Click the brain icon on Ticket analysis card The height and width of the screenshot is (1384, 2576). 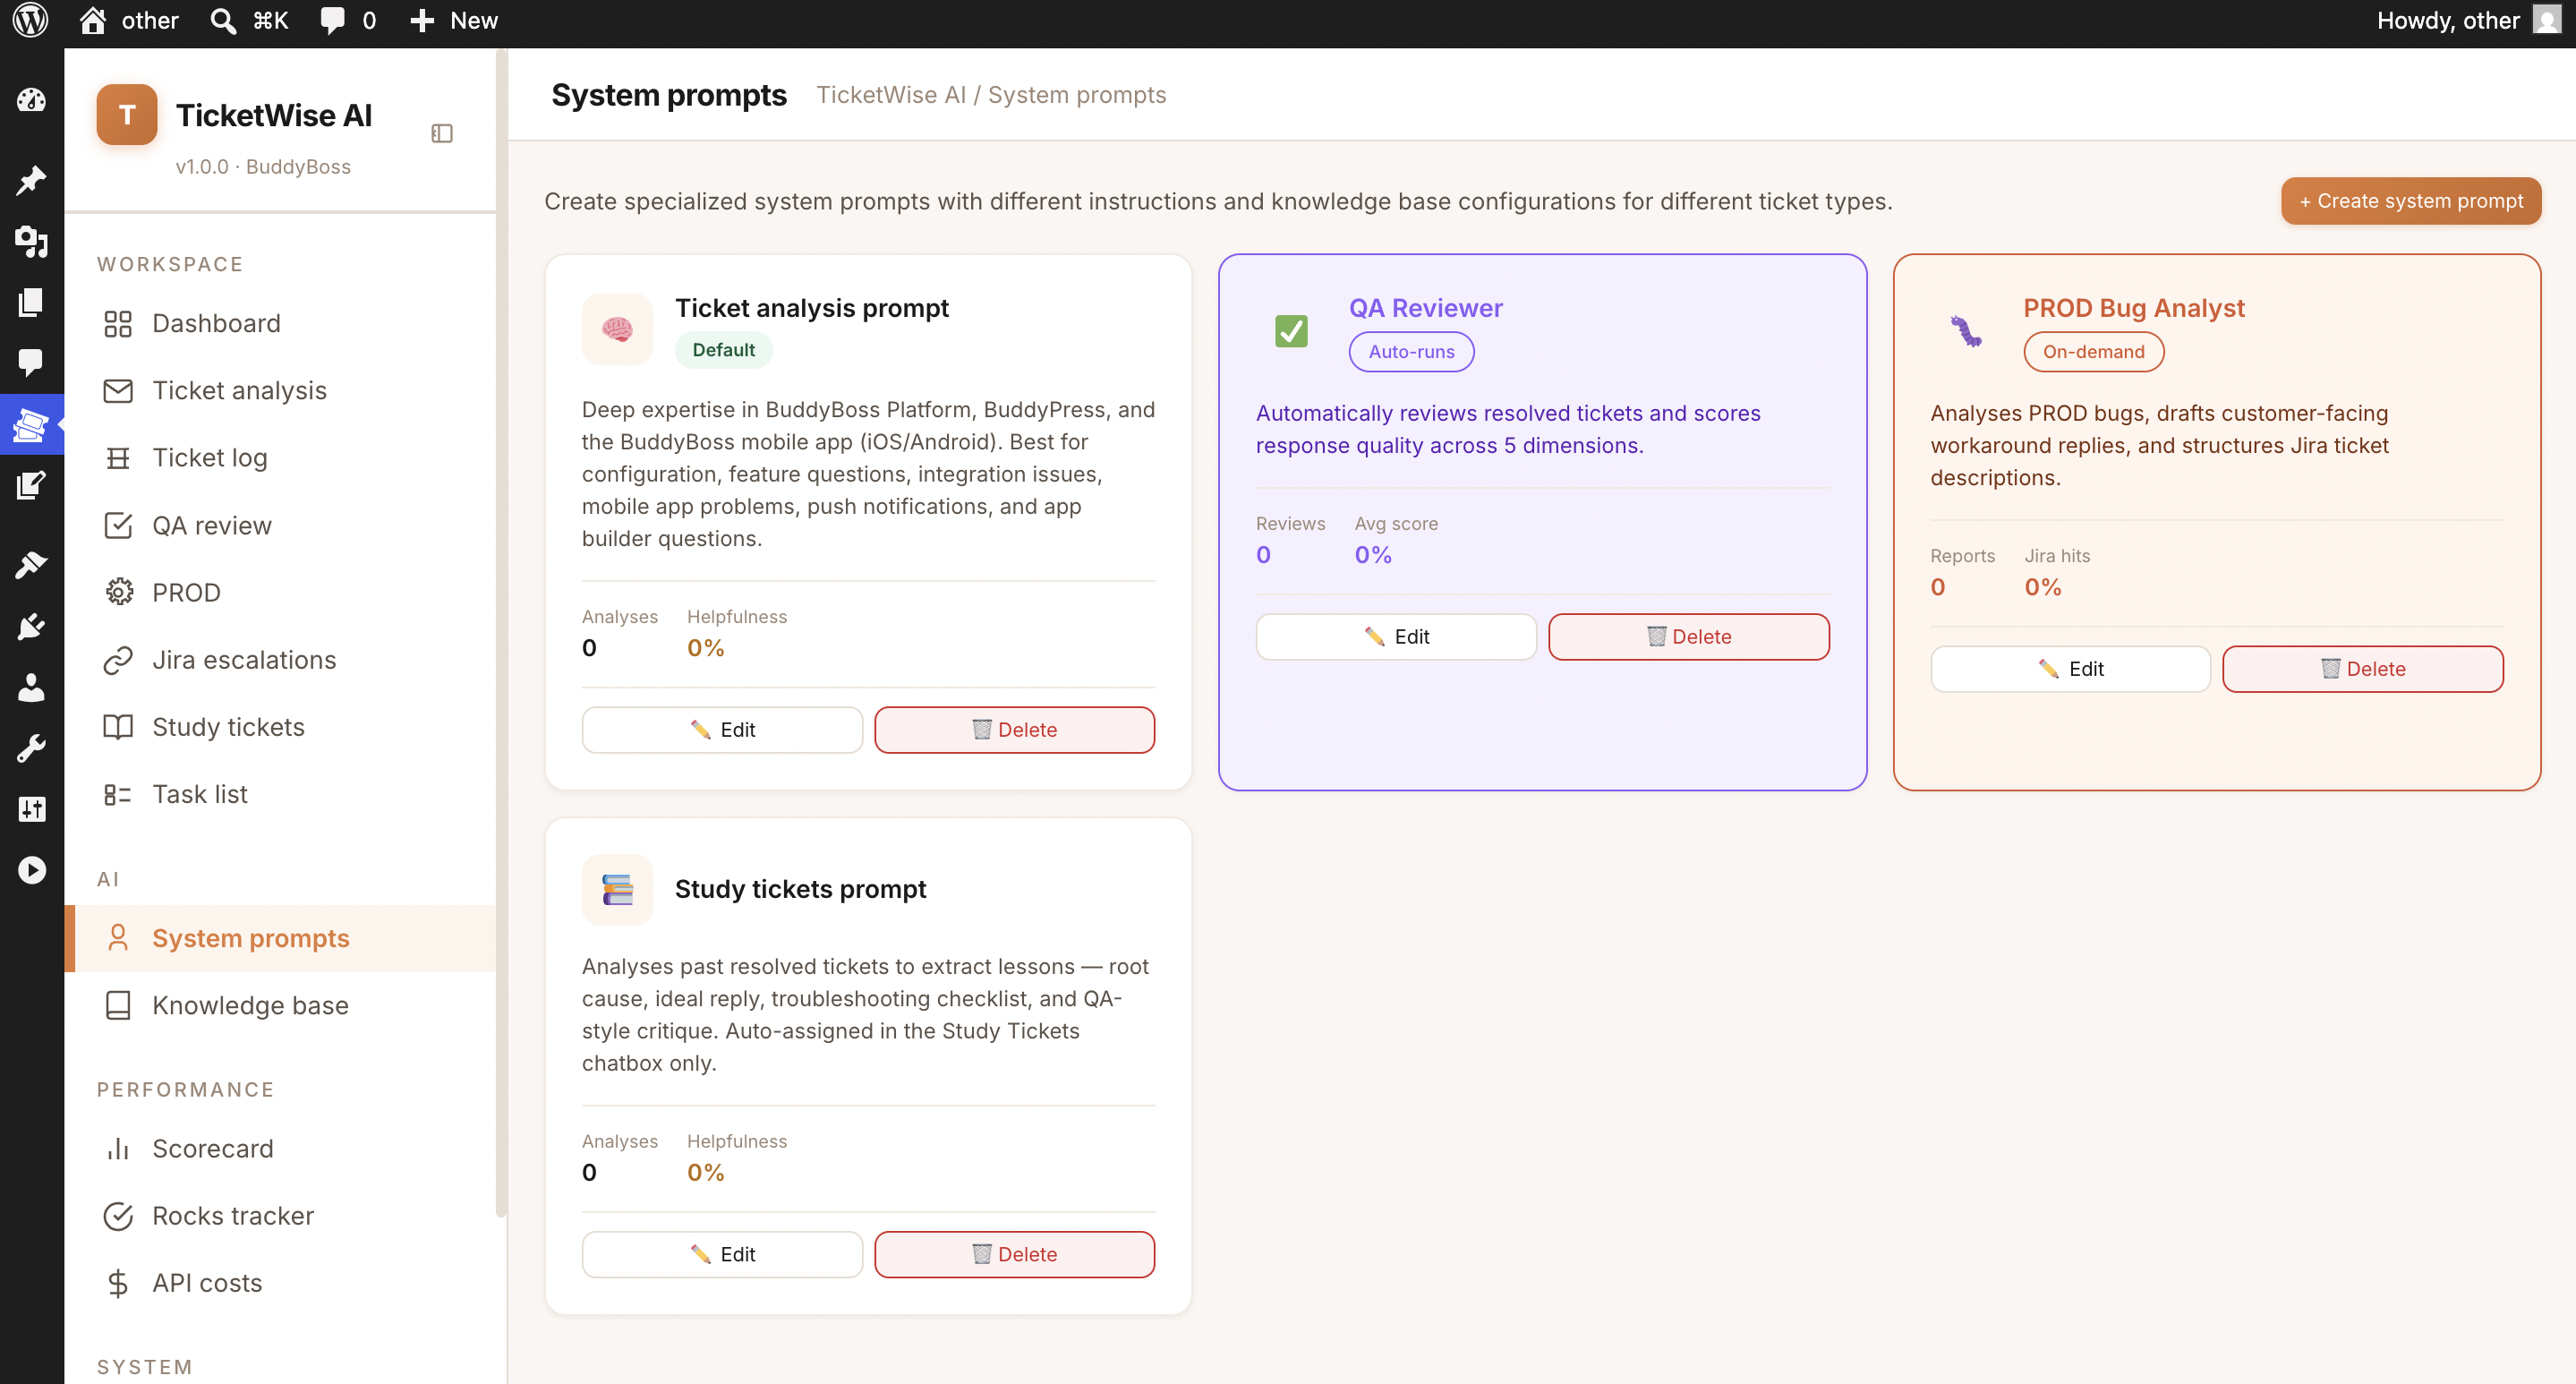click(x=617, y=329)
